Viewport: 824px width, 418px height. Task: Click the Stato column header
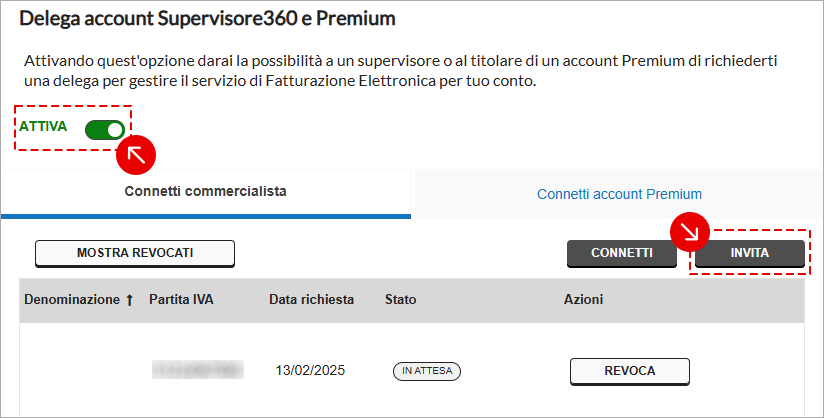pyautogui.click(x=400, y=300)
